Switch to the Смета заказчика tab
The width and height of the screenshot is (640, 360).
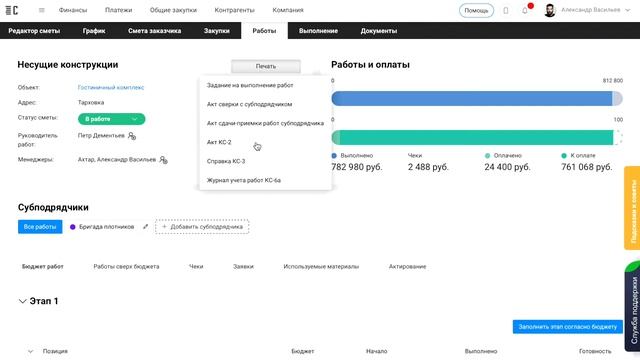coord(154,31)
